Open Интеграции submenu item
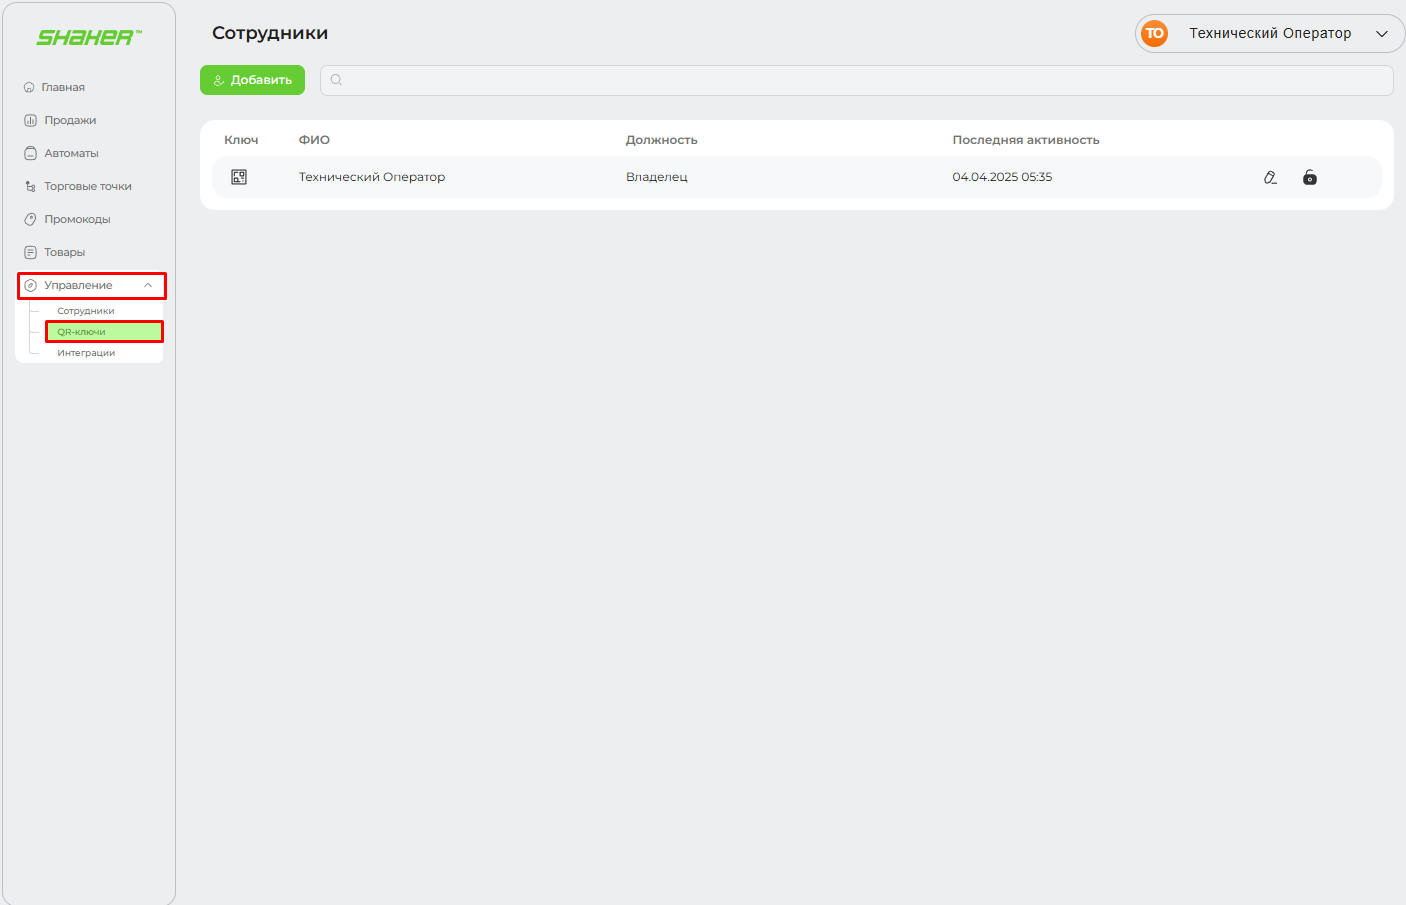The width and height of the screenshot is (1406, 905). [86, 353]
